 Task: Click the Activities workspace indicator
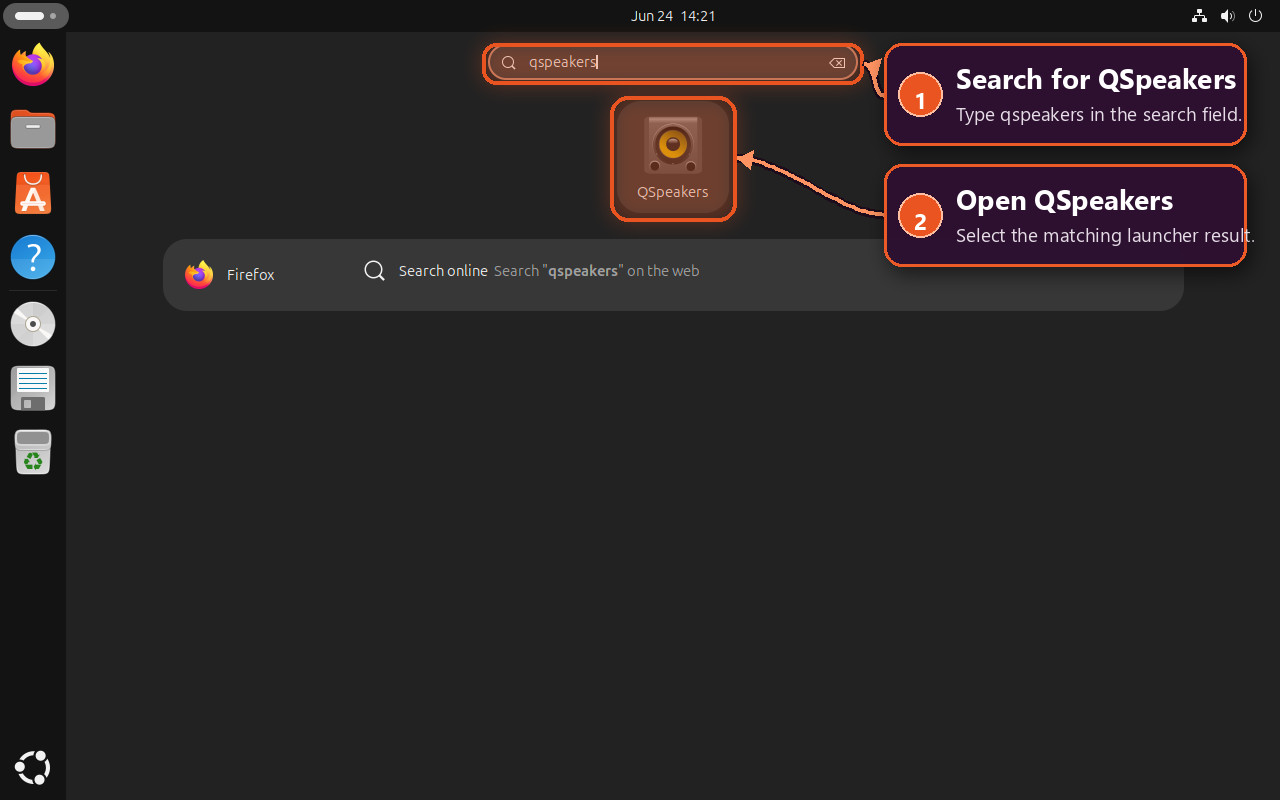click(36, 16)
